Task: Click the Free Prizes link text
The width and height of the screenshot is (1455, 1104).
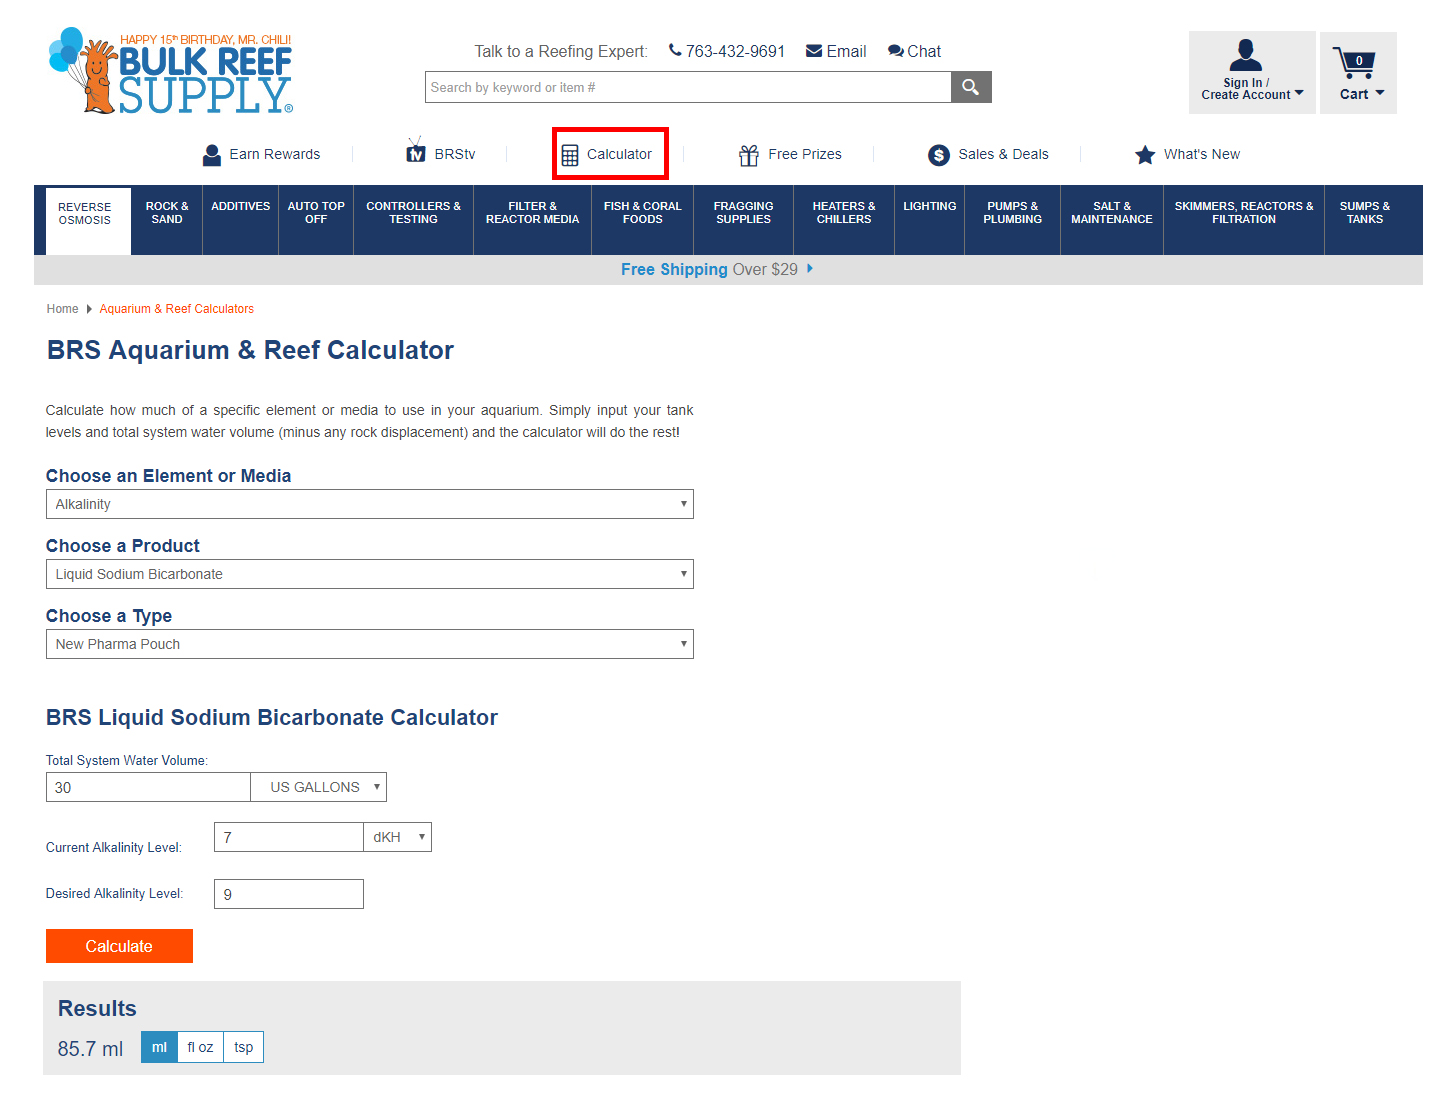Action: (805, 154)
